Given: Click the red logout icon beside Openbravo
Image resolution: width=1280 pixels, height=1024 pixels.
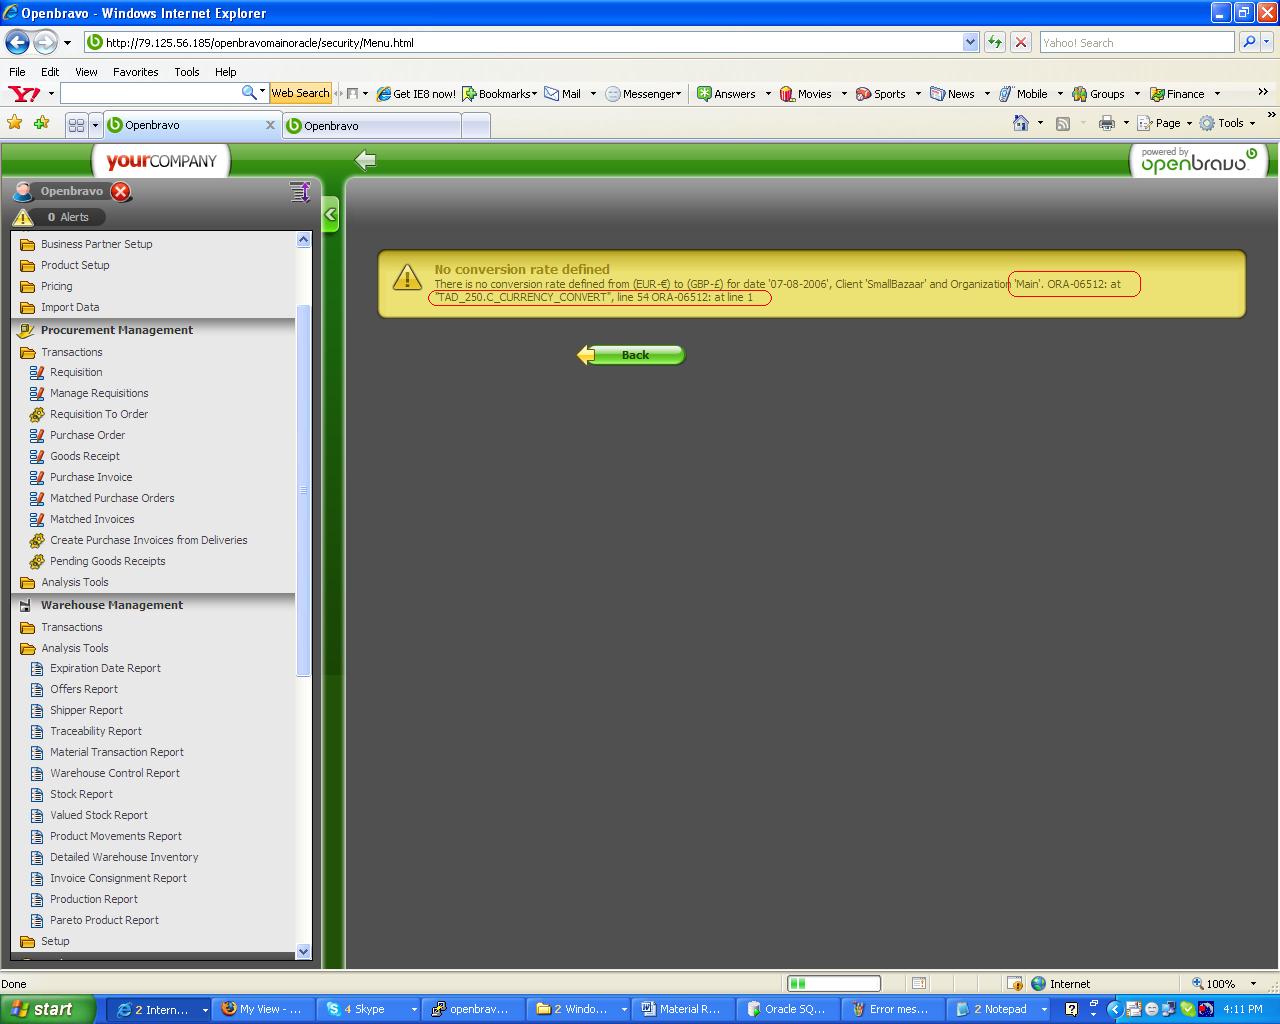Looking at the screenshot, I should (120, 192).
